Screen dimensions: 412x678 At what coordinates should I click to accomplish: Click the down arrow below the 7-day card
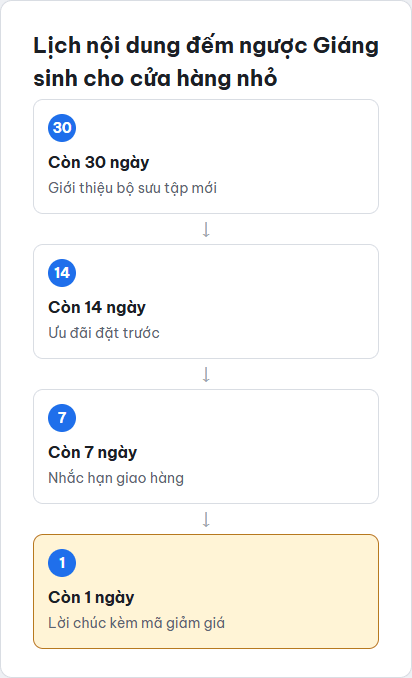tap(206, 519)
